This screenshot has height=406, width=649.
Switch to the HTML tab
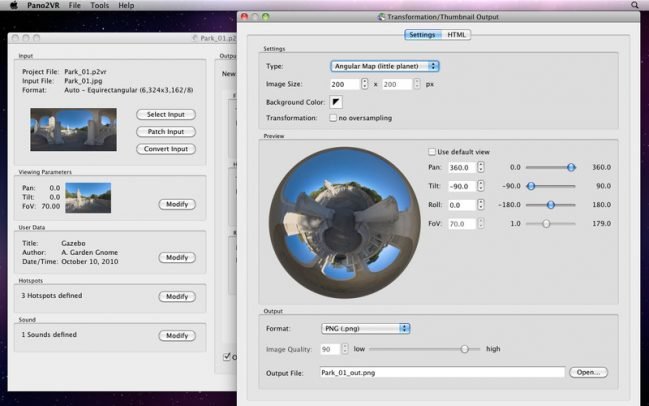pyautogui.click(x=456, y=35)
